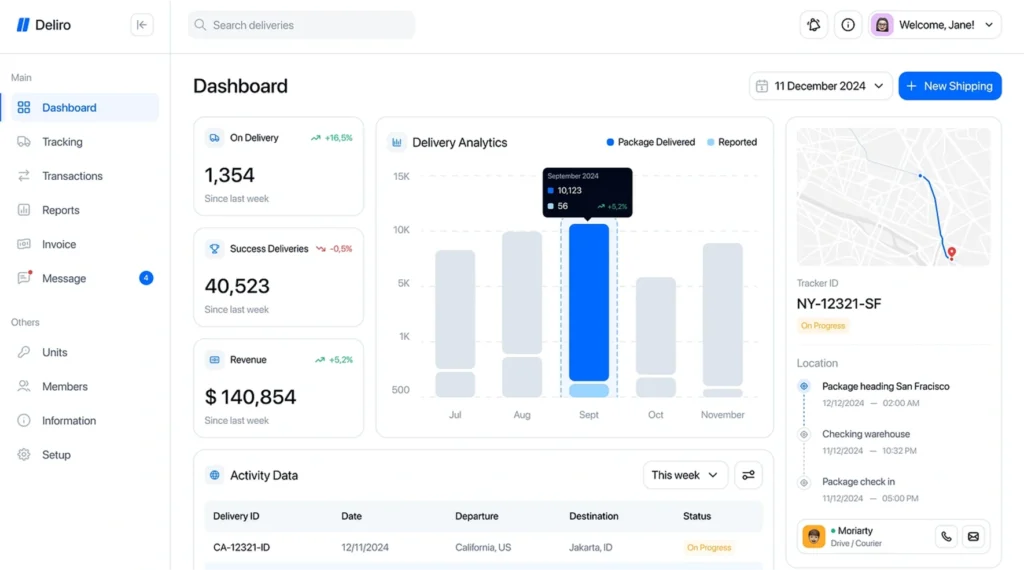The width and height of the screenshot is (1024, 570).
Task: Toggle the Reported legend series
Action: click(731, 142)
